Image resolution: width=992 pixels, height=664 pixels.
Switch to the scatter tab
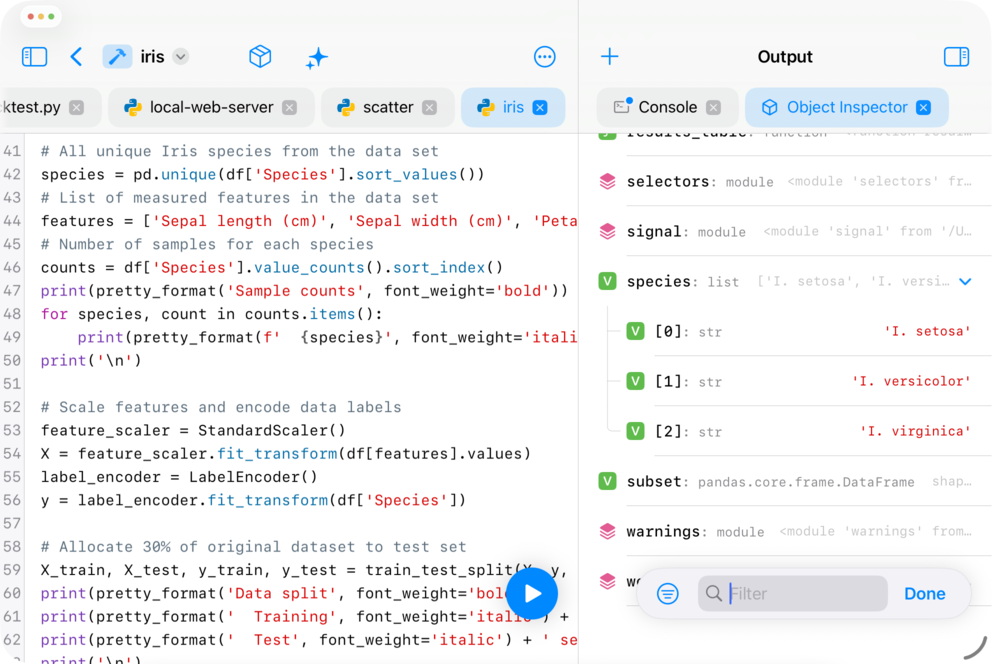pos(388,108)
